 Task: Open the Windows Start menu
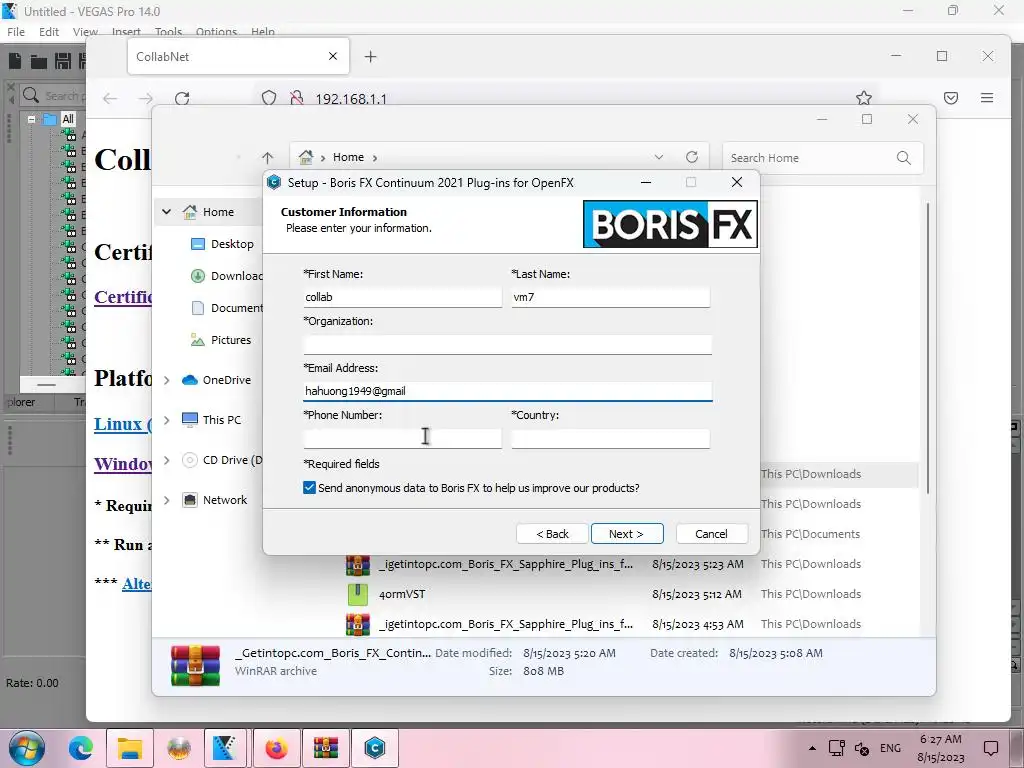[27, 748]
